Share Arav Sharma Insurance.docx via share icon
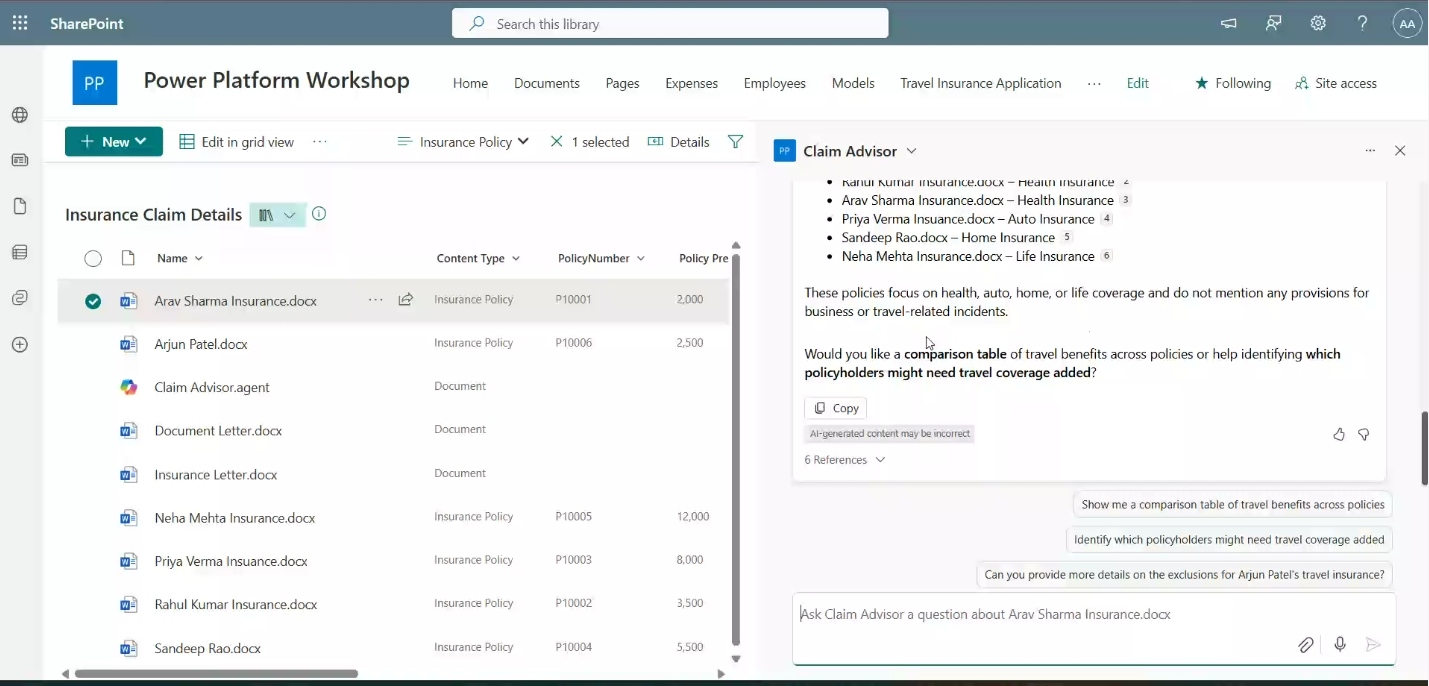This screenshot has width=1429, height=686. click(x=406, y=300)
